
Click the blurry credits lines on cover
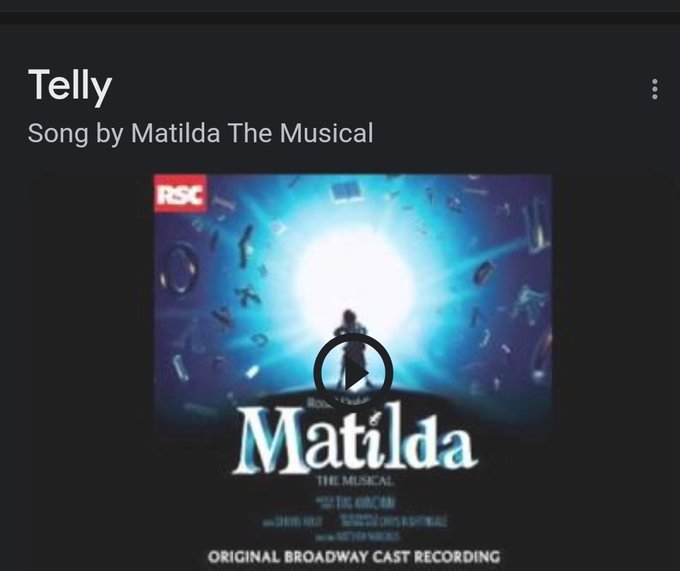[355, 519]
